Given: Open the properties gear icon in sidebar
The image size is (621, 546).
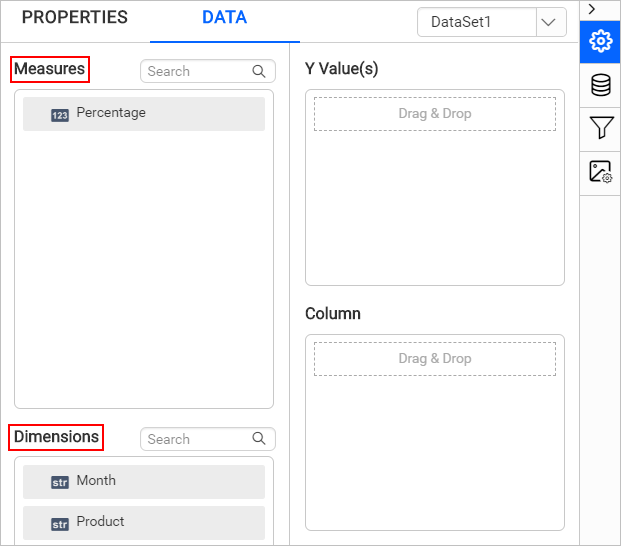Looking at the screenshot, I should click(x=600, y=41).
